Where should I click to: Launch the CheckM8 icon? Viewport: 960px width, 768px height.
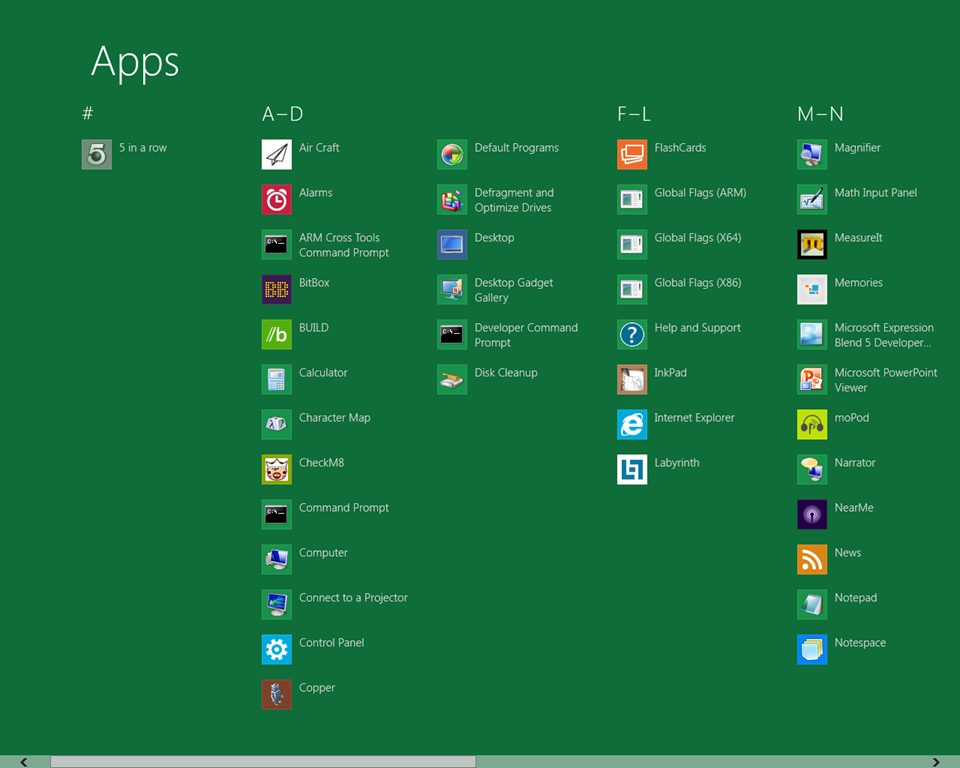(x=277, y=469)
